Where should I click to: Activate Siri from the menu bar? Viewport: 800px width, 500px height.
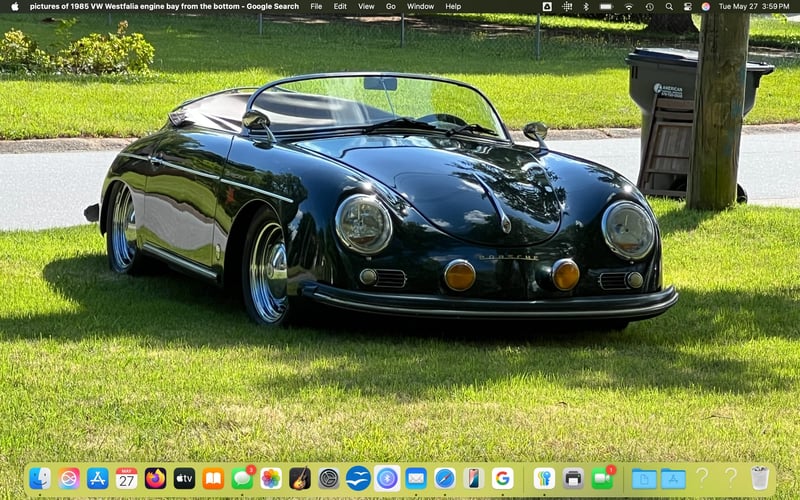tap(706, 7)
